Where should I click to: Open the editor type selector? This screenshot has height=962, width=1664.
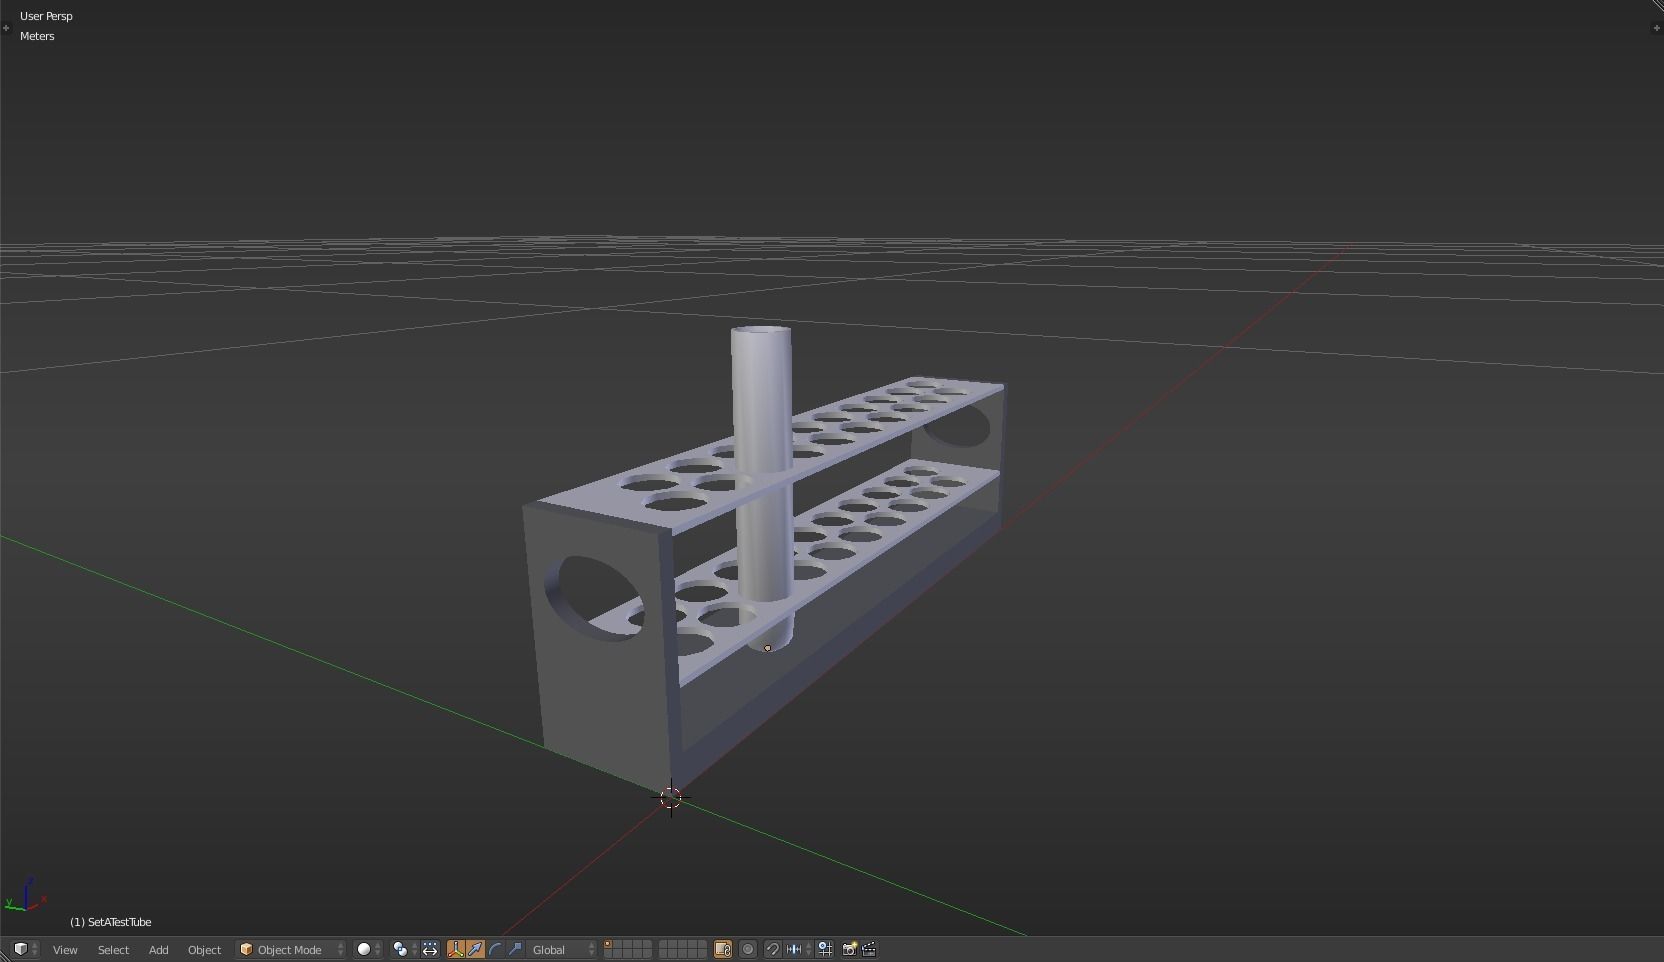pyautogui.click(x=25, y=949)
